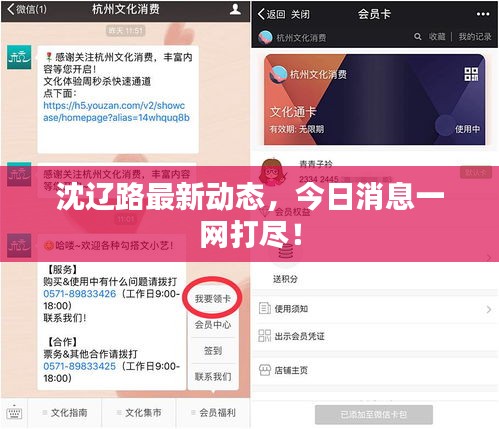Expand the 会员福利 bottom menu

point(213,413)
